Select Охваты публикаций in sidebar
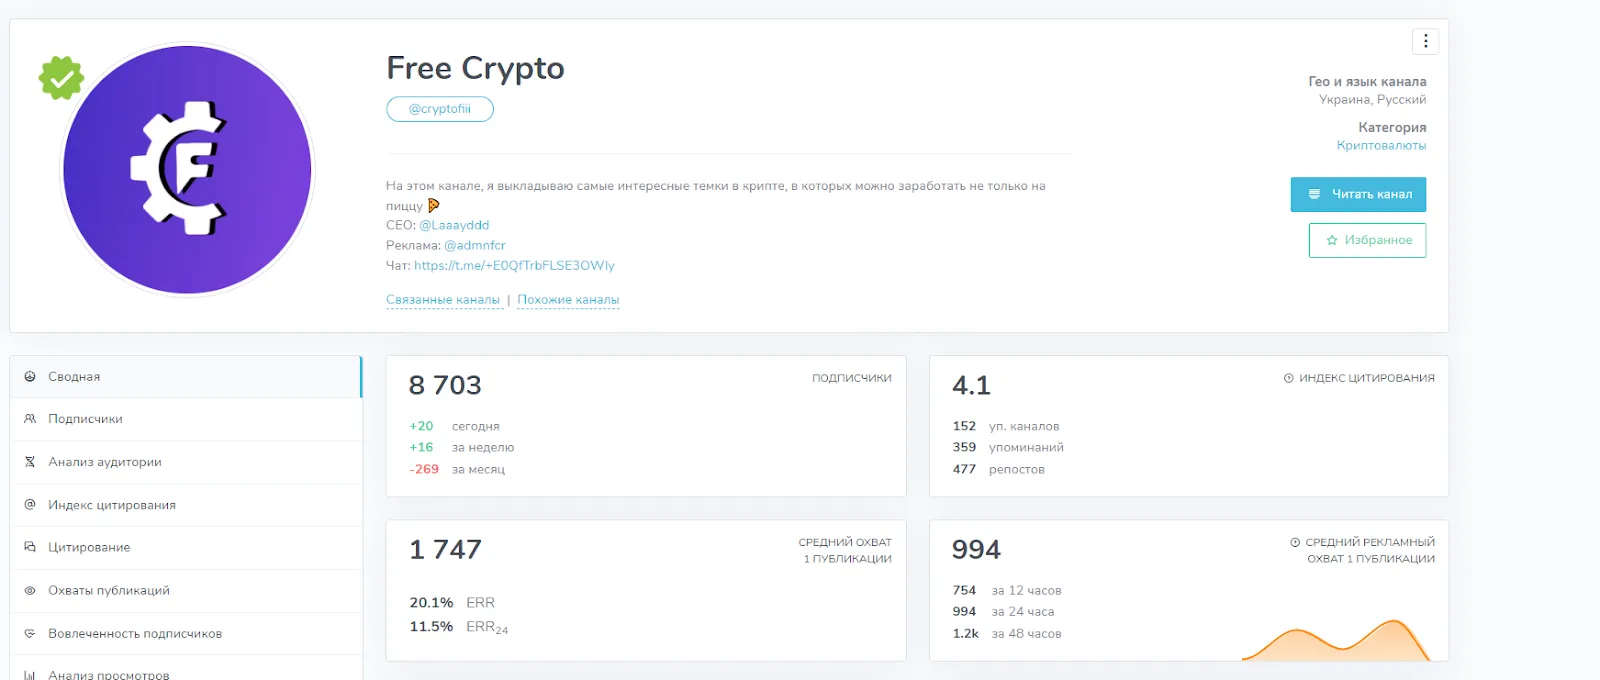 click(x=186, y=590)
